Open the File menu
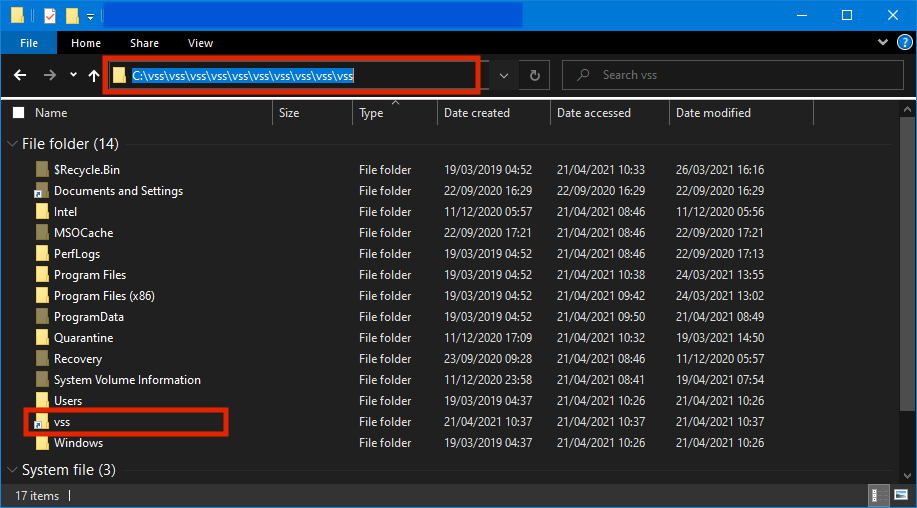917x508 pixels. (x=29, y=43)
